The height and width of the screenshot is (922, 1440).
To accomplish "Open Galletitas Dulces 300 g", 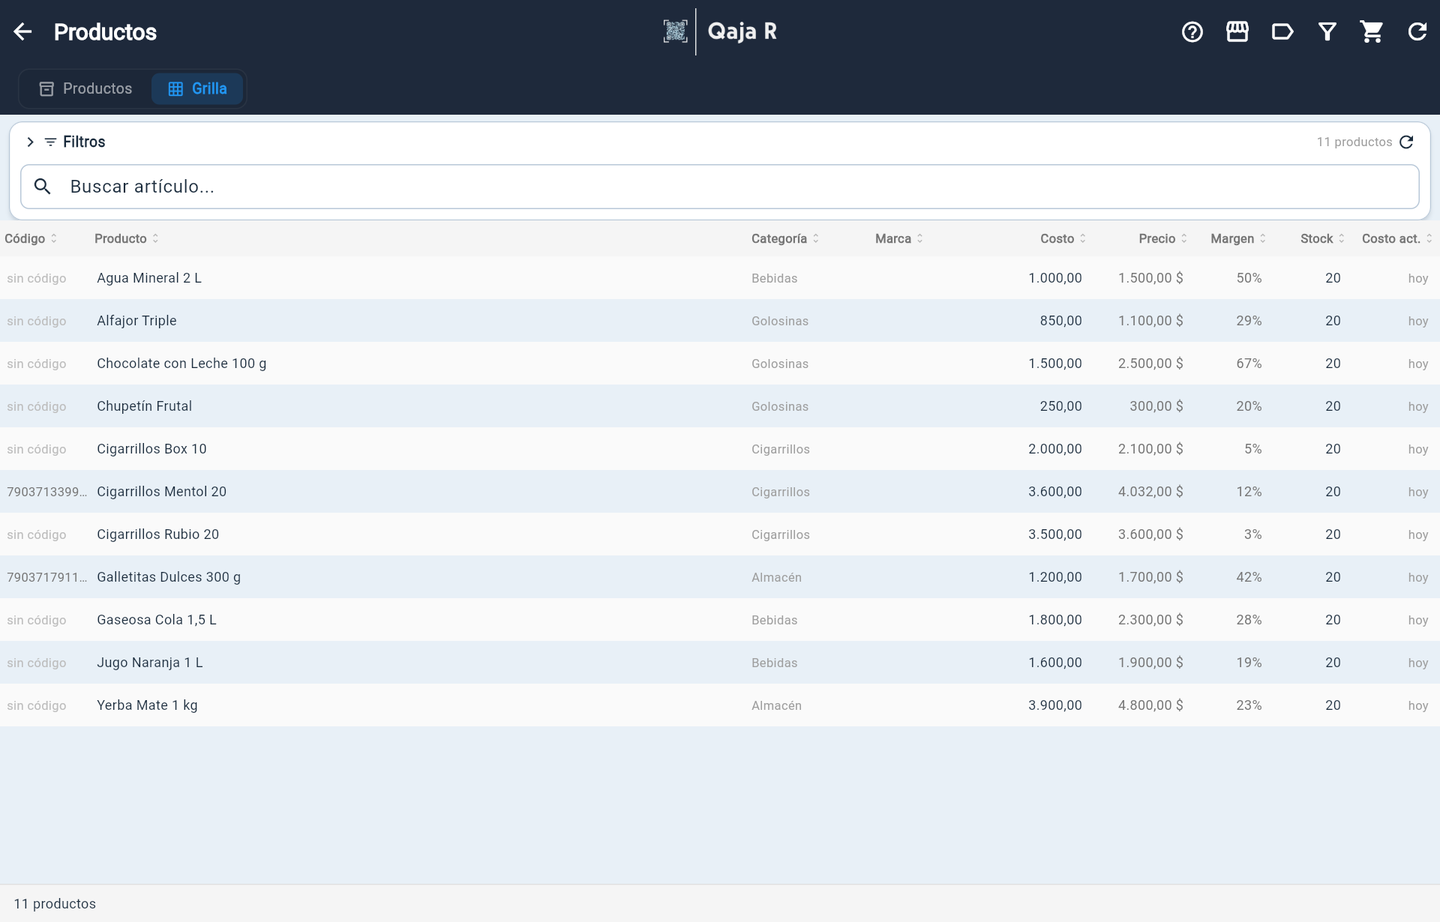I will pos(169,578).
